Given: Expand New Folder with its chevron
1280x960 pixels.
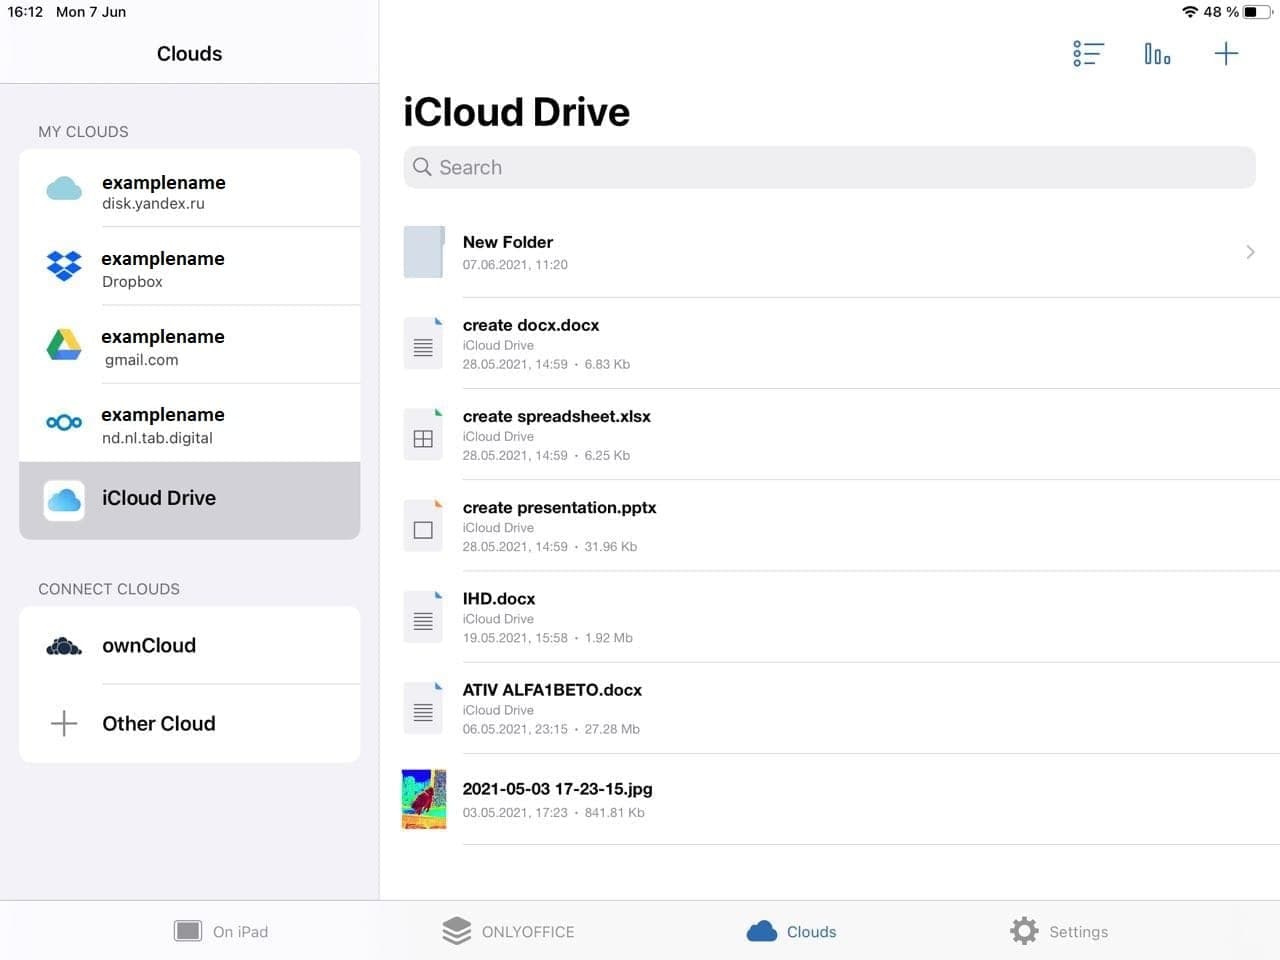Looking at the screenshot, I should coord(1250,252).
